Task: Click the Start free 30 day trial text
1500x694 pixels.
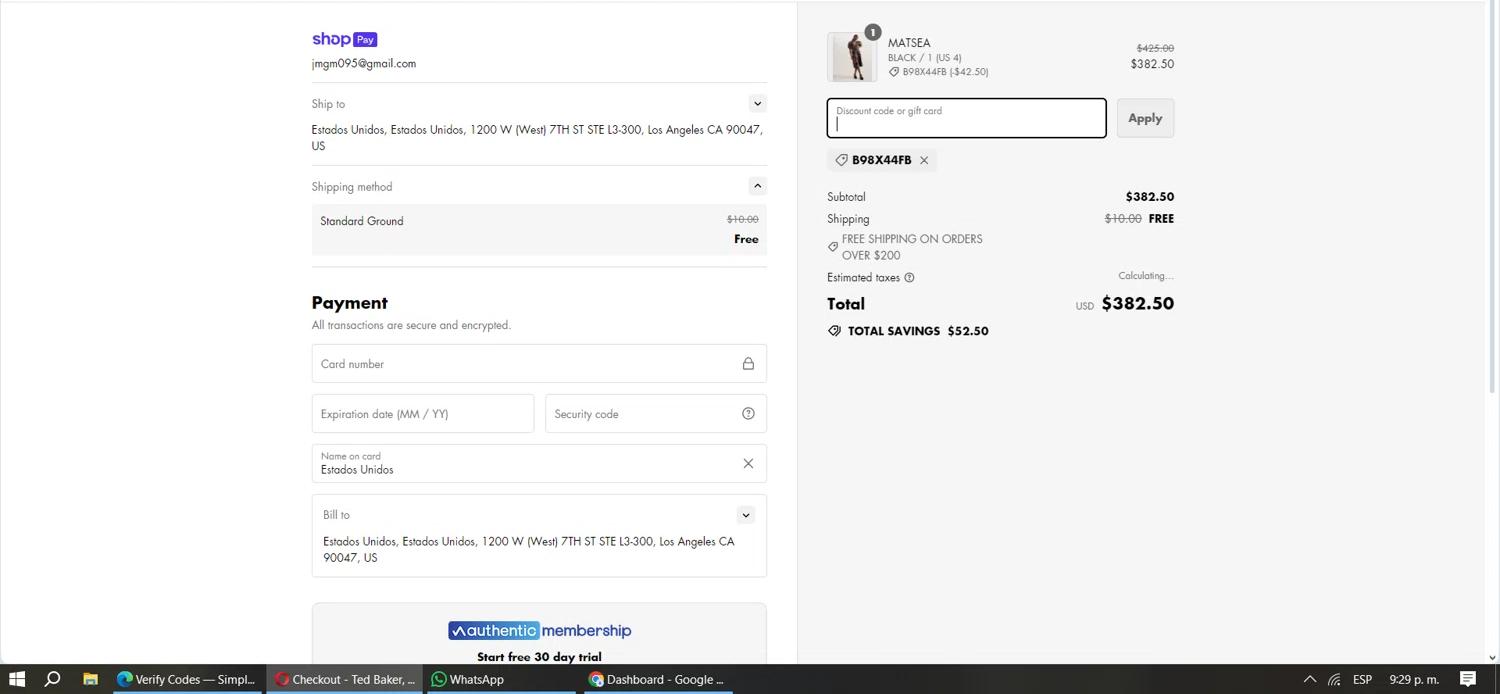Action: [x=539, y=657]
